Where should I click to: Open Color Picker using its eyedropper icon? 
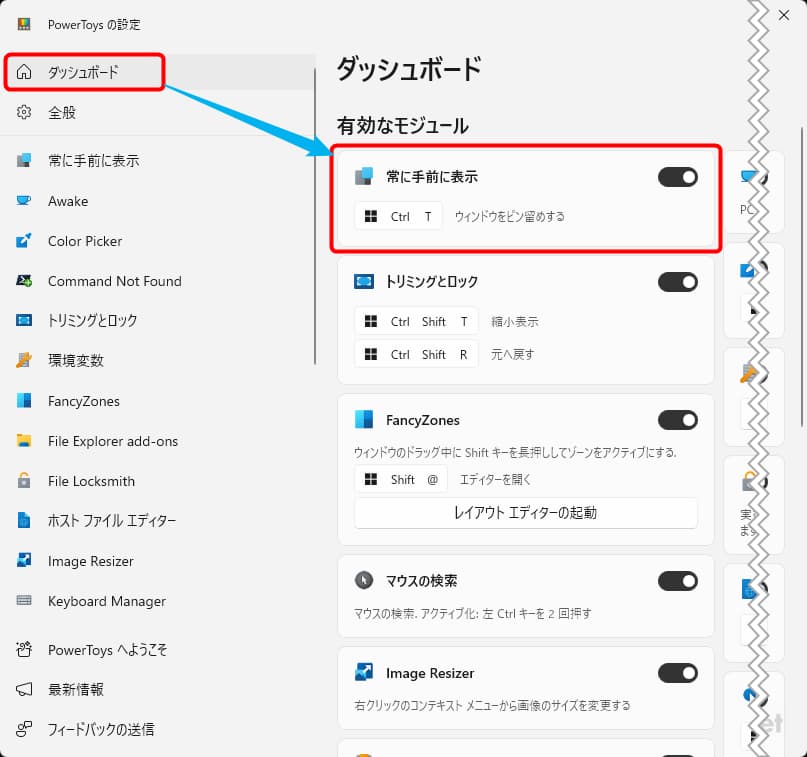coord(24,241)
